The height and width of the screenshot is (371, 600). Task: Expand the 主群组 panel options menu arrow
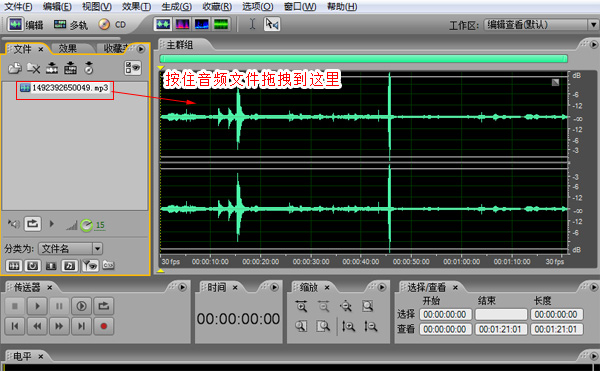click(x=594, y=44)
